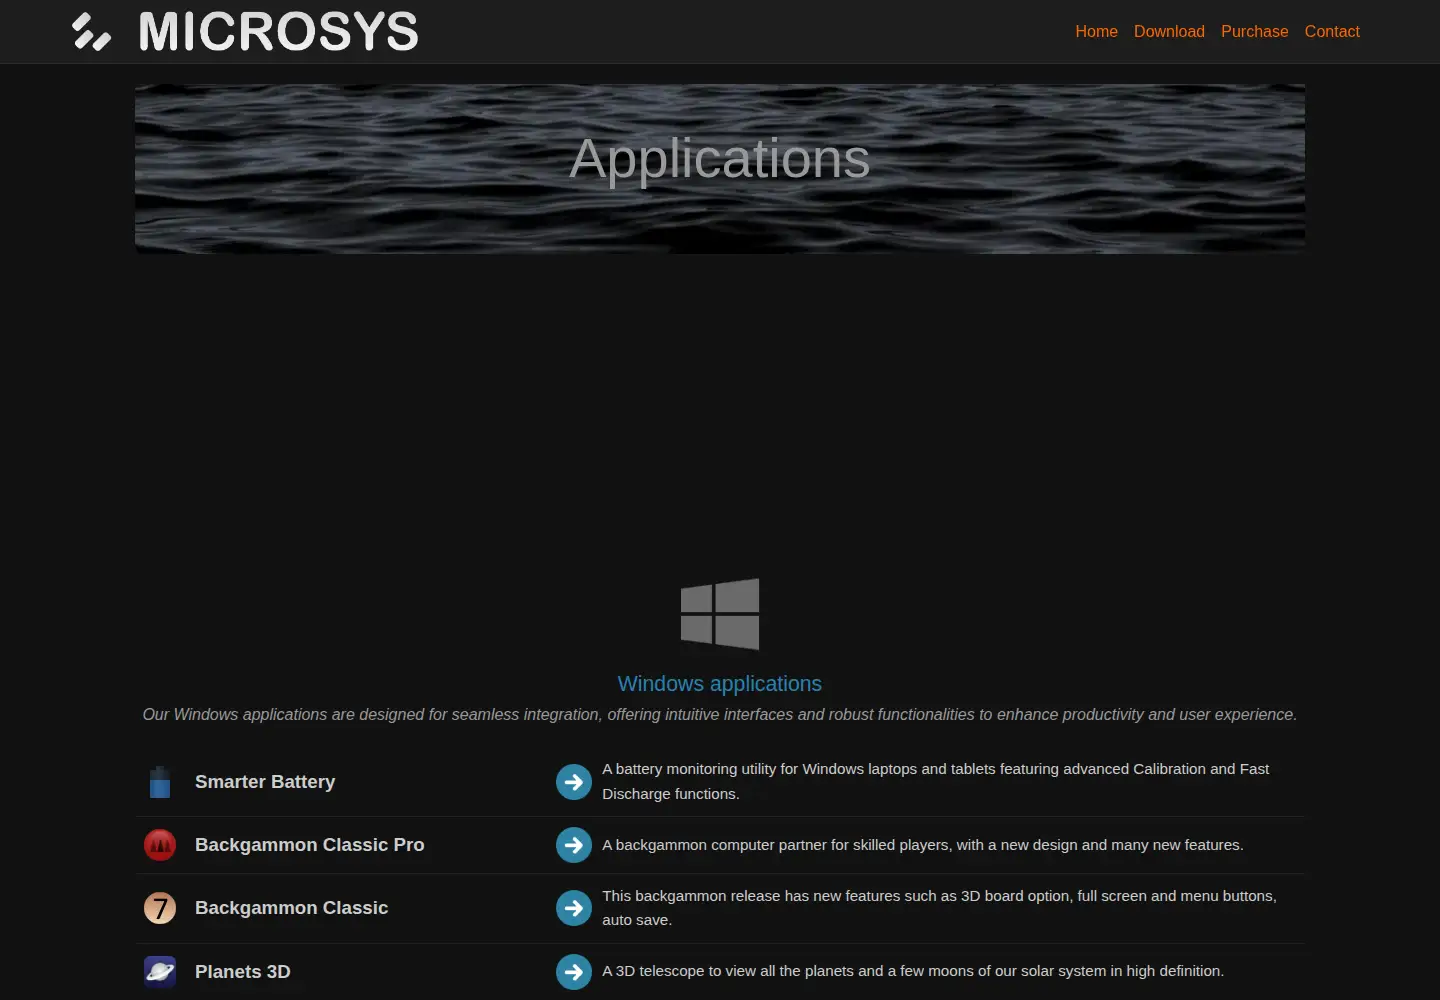Open the Contact page
The image size is (1440, 1000).
(1332, 31)
